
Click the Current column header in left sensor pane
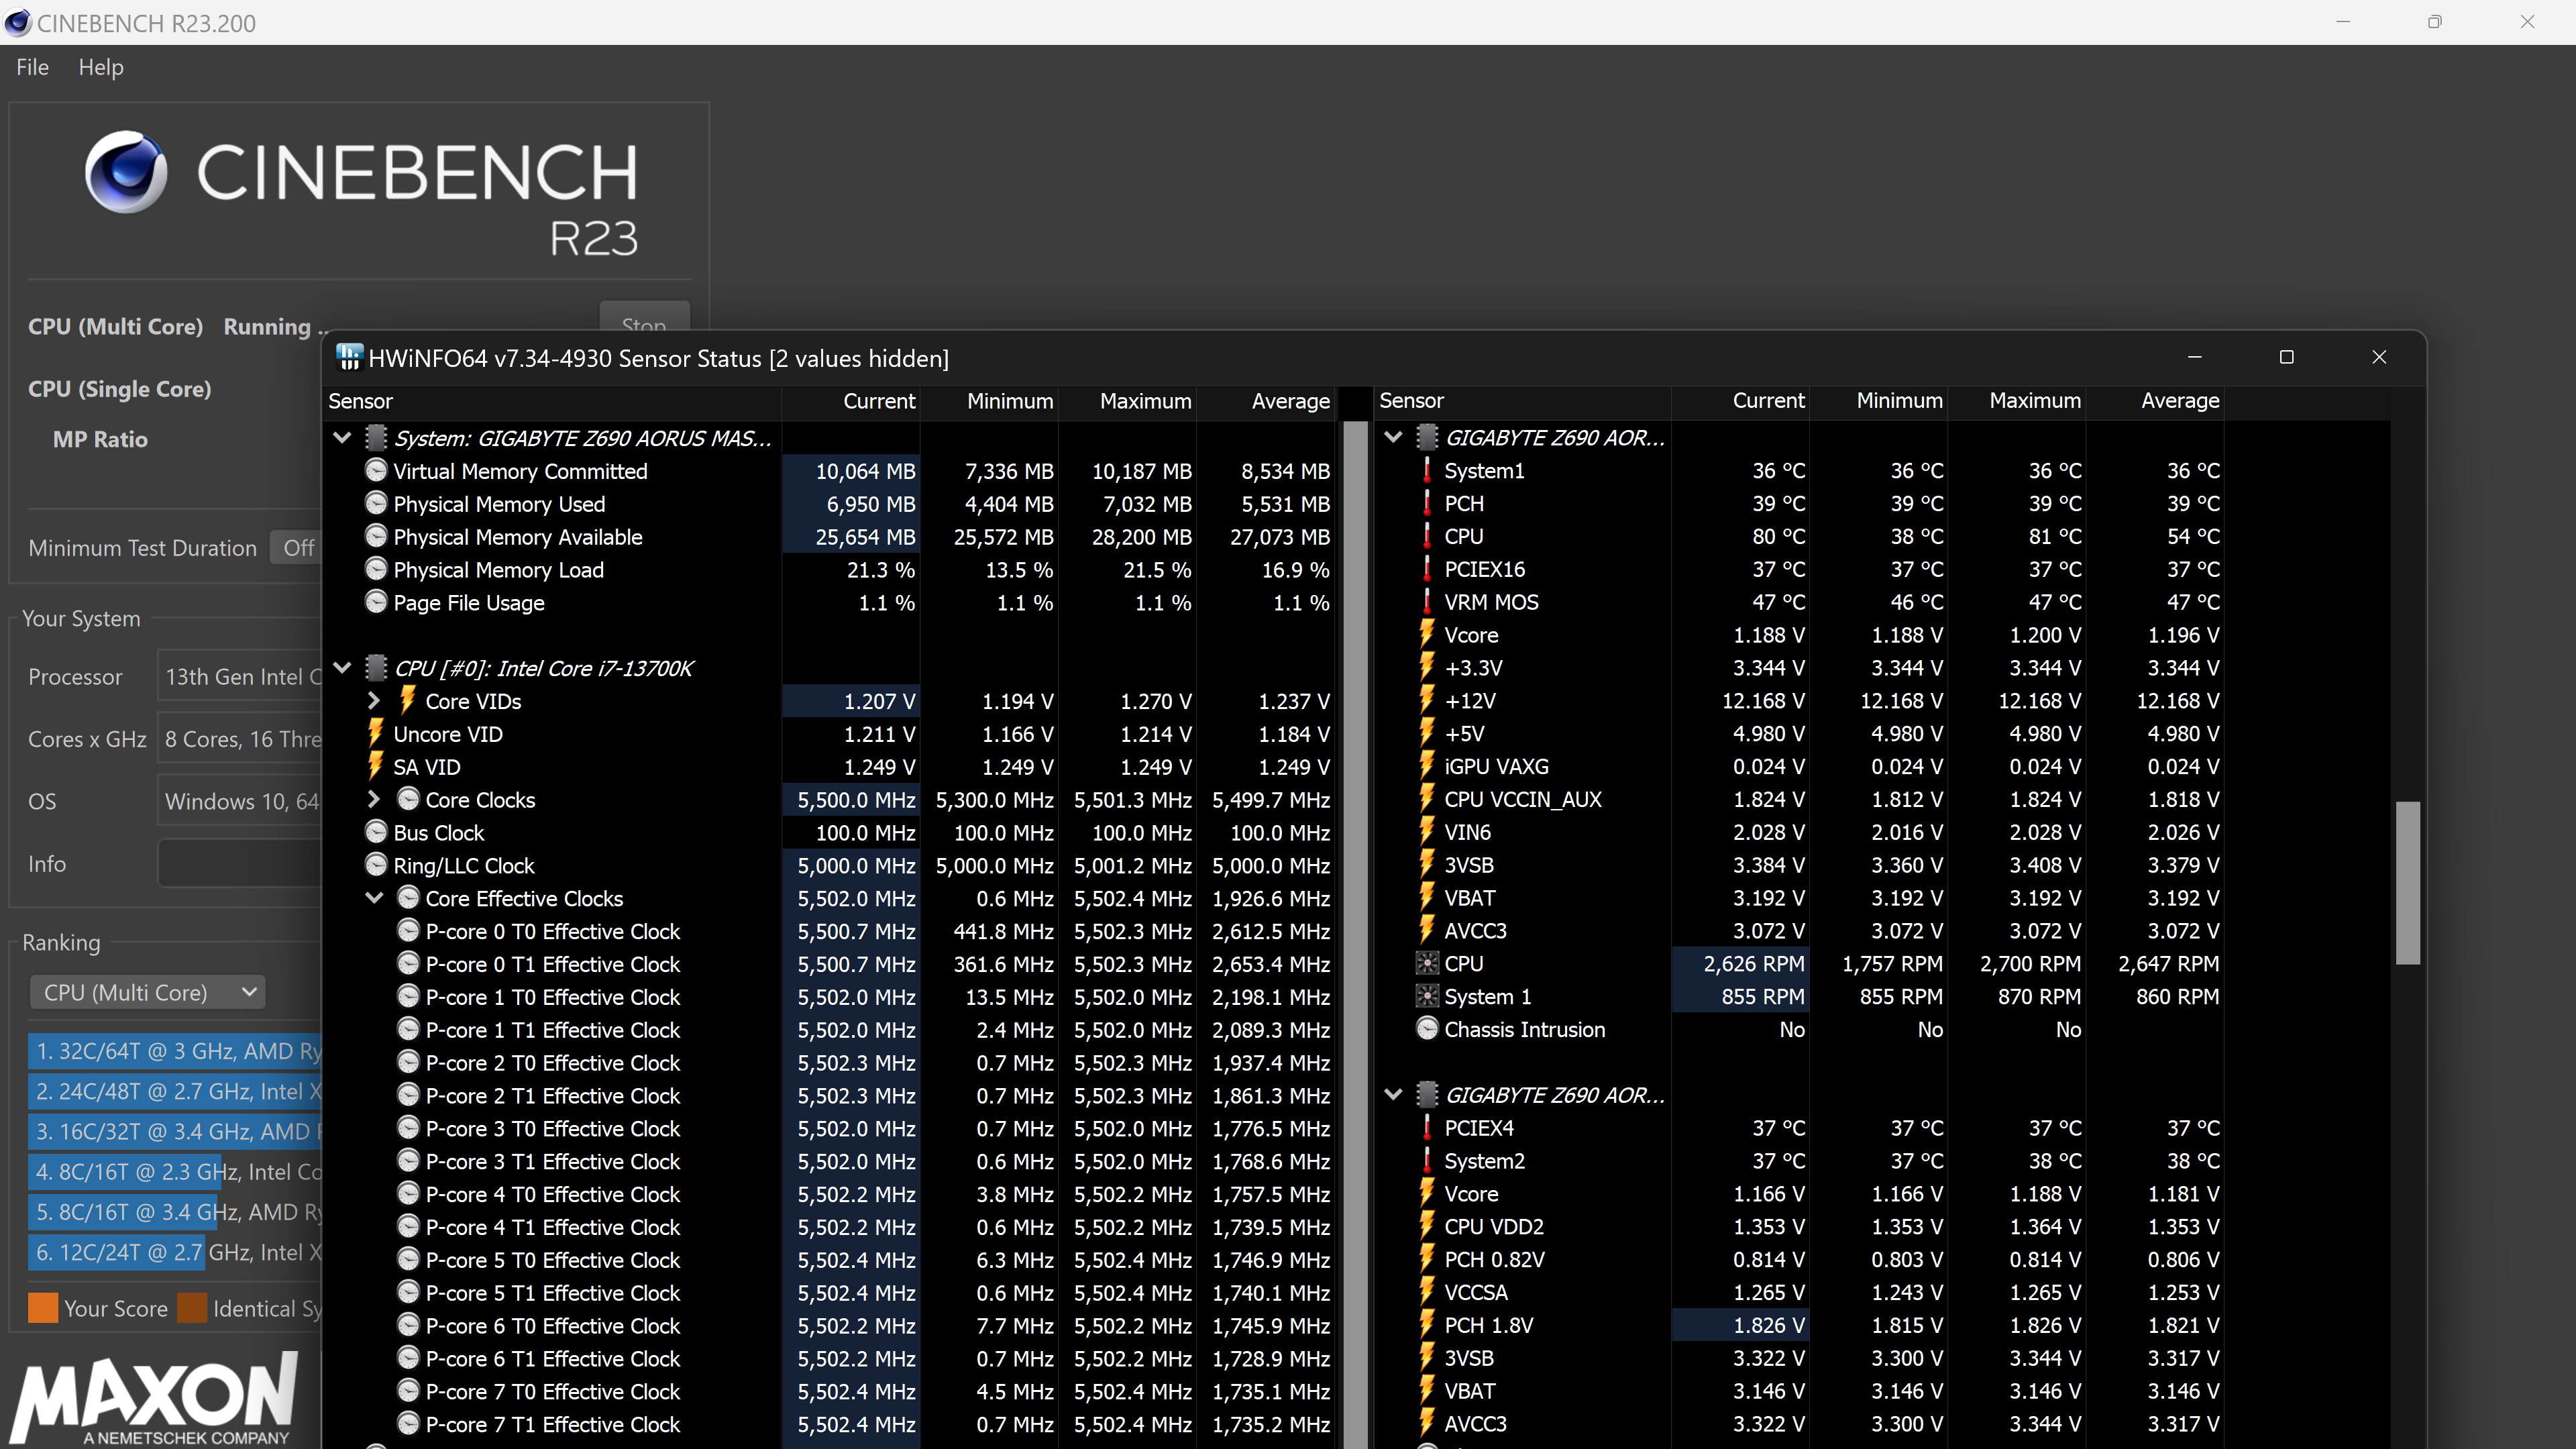[851, 401]
